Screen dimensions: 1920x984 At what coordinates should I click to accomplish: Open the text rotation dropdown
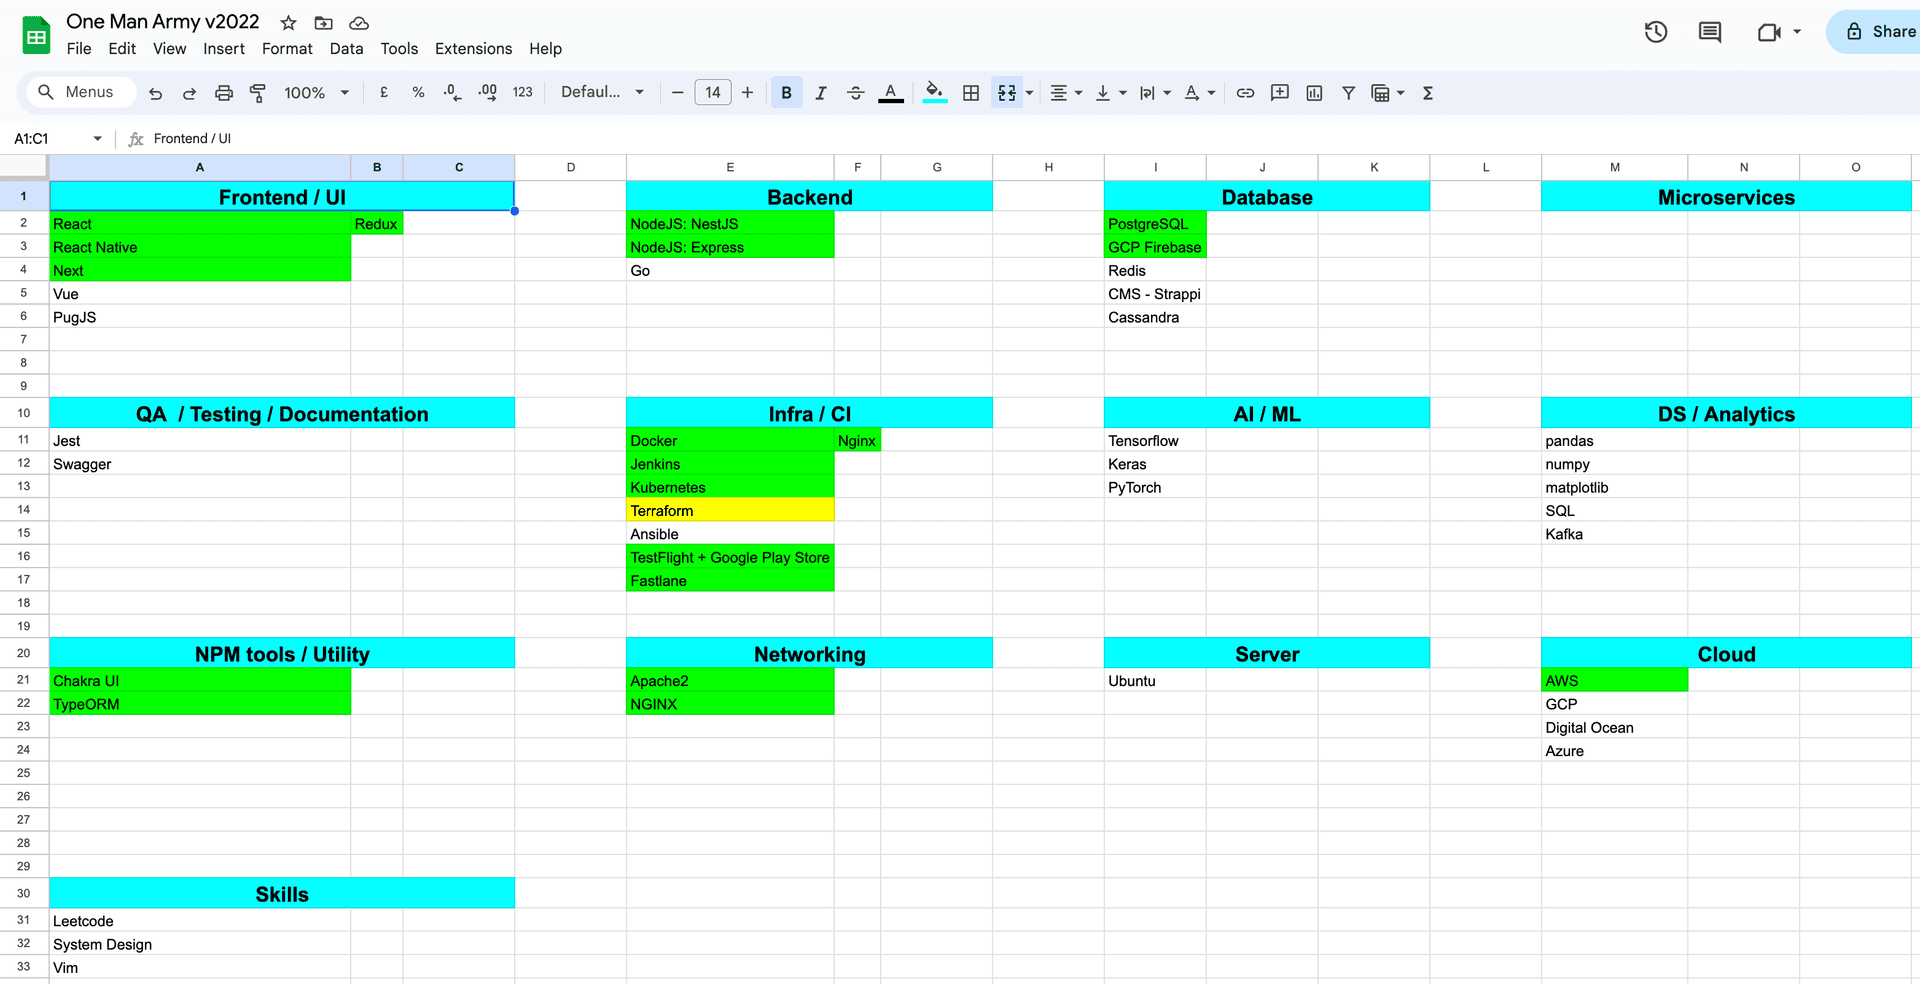pos(1199,92)
